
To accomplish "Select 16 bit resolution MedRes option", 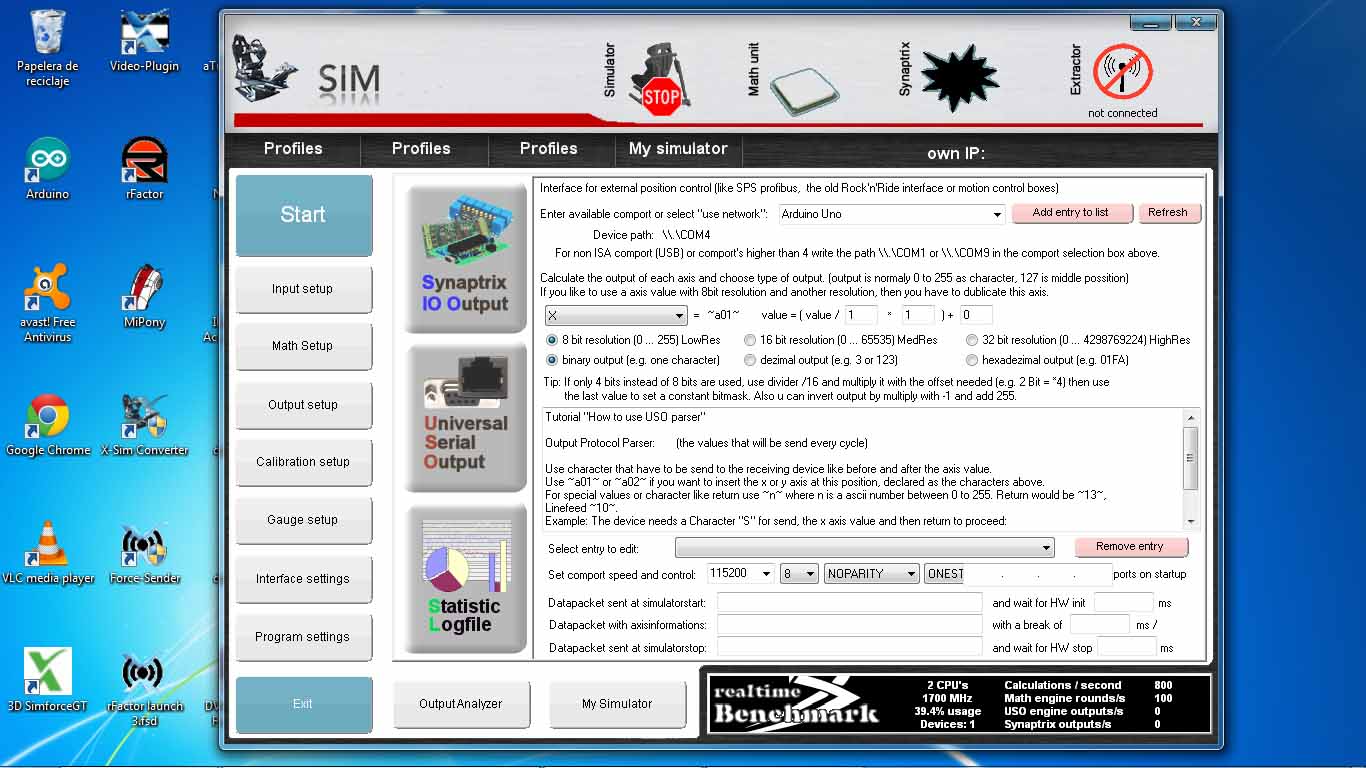I will [750, 340].
